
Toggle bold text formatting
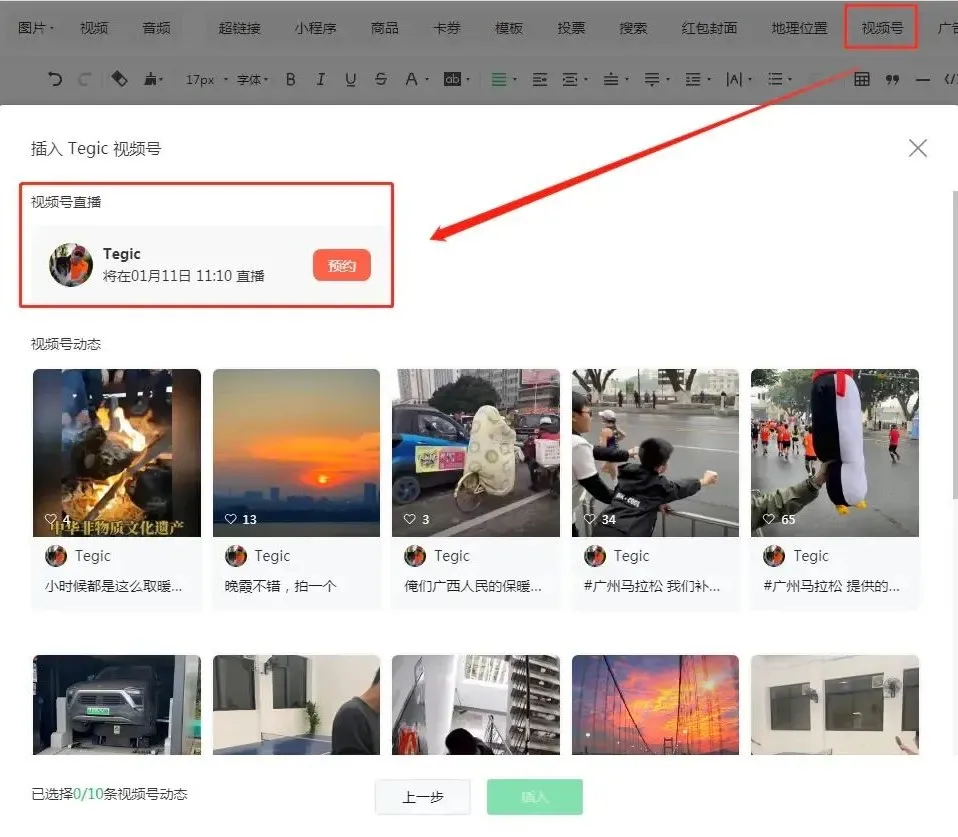pyautogui.click(x=291, y=79)
